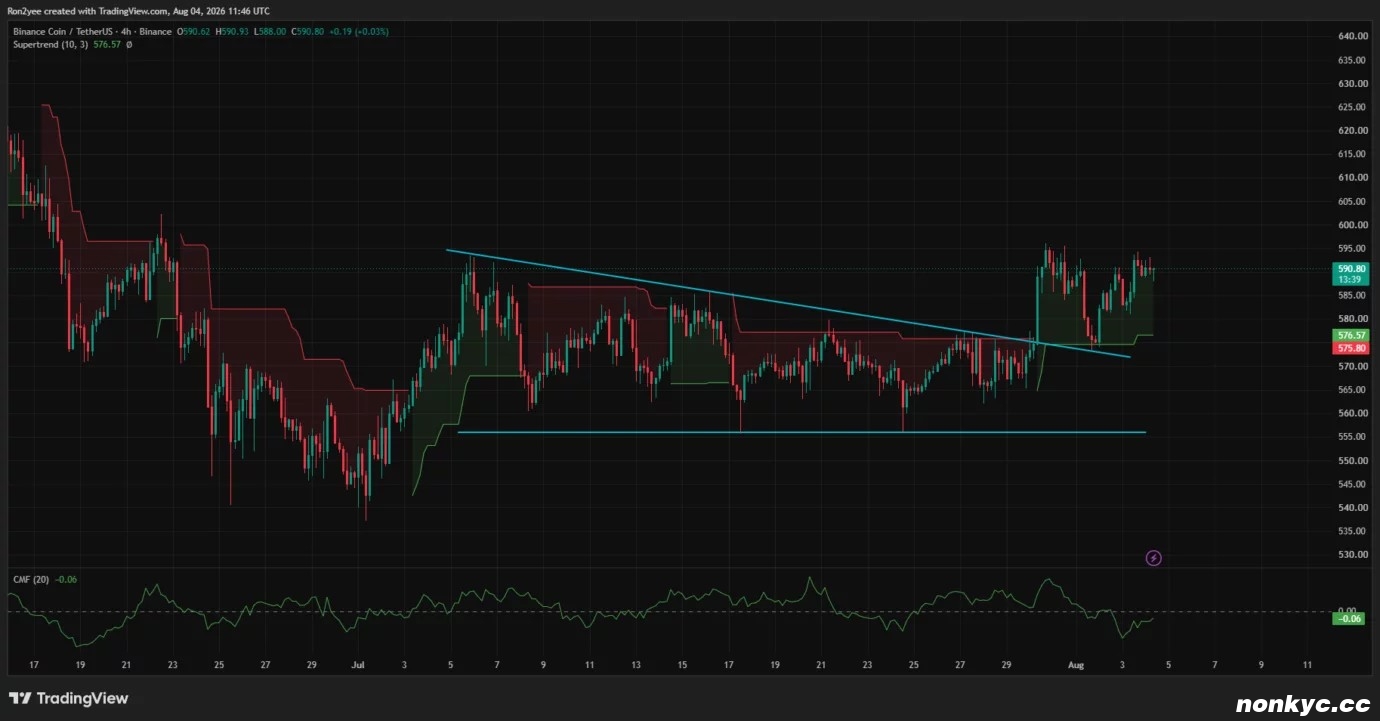Click the green 576.57 tag on price axis
This screenshot has height=721, width=1380.
coord(1352,335)
